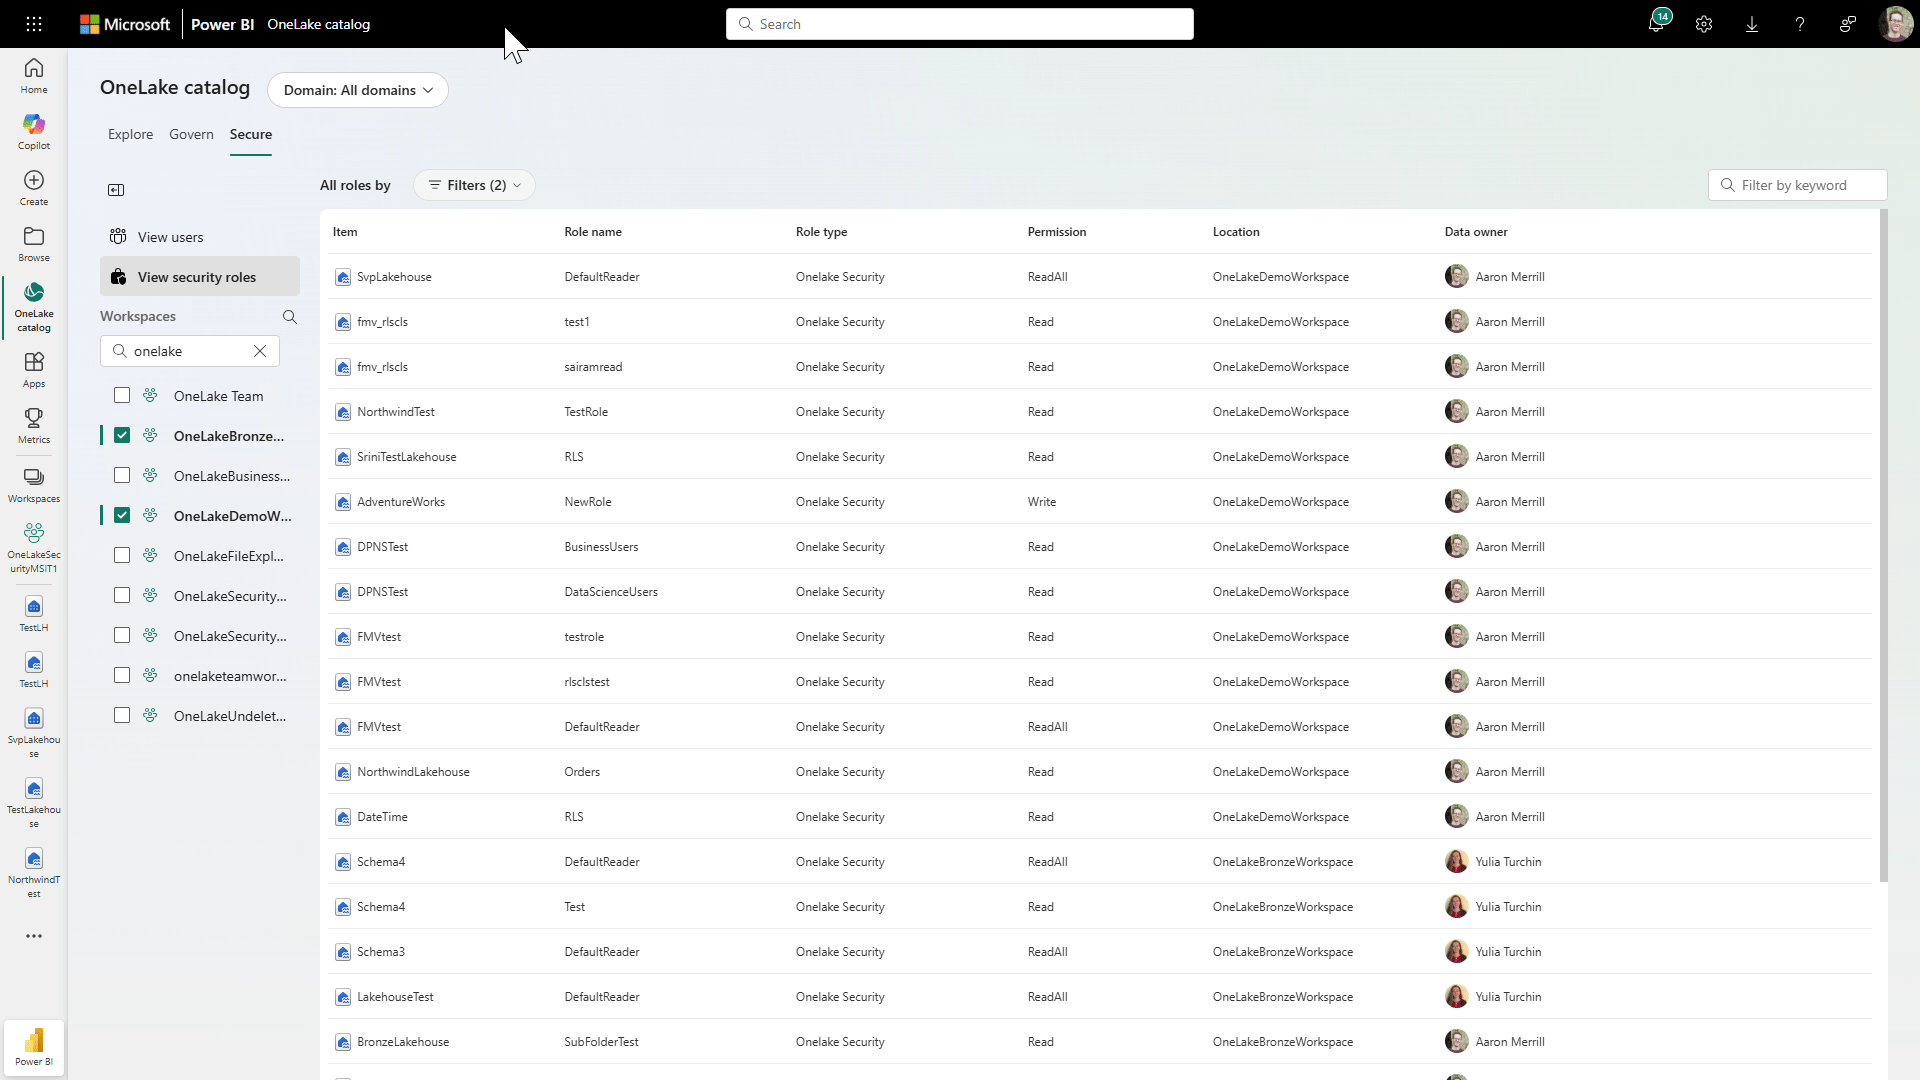This screenshot has width=1920, height=1080.
Task: Open the Metrics section from the left rail
Action: tap(33, 424)
